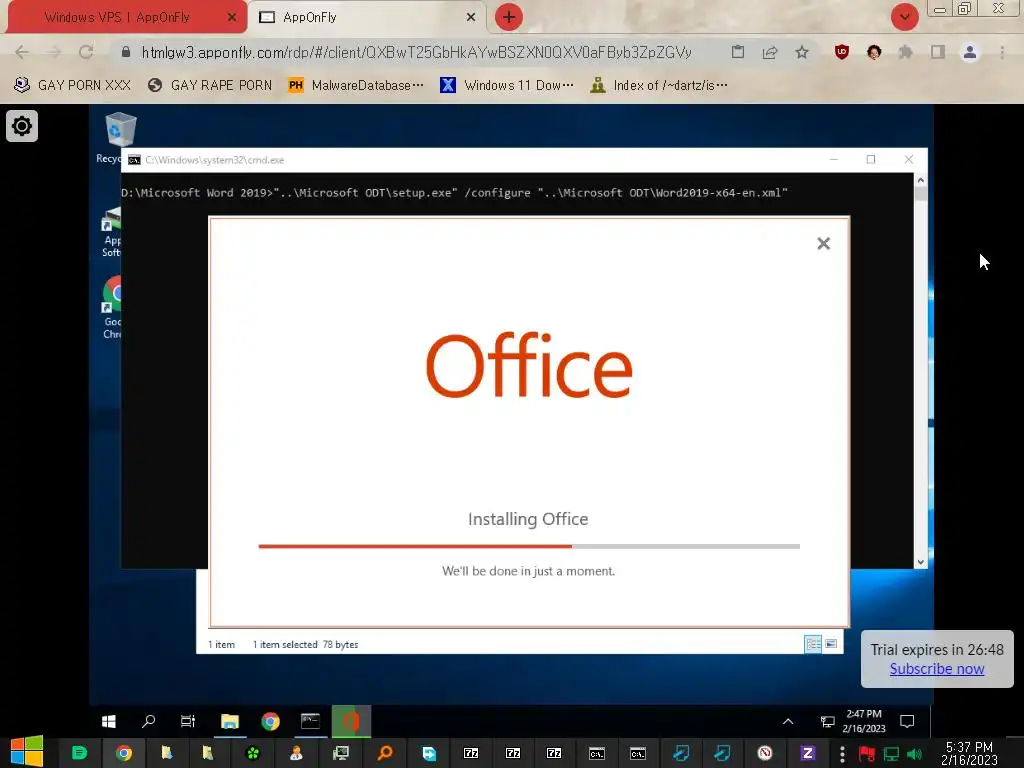Click the cmd.exe title bar icon
This screenshot has height=768, width=1024.
pos(134,160)
